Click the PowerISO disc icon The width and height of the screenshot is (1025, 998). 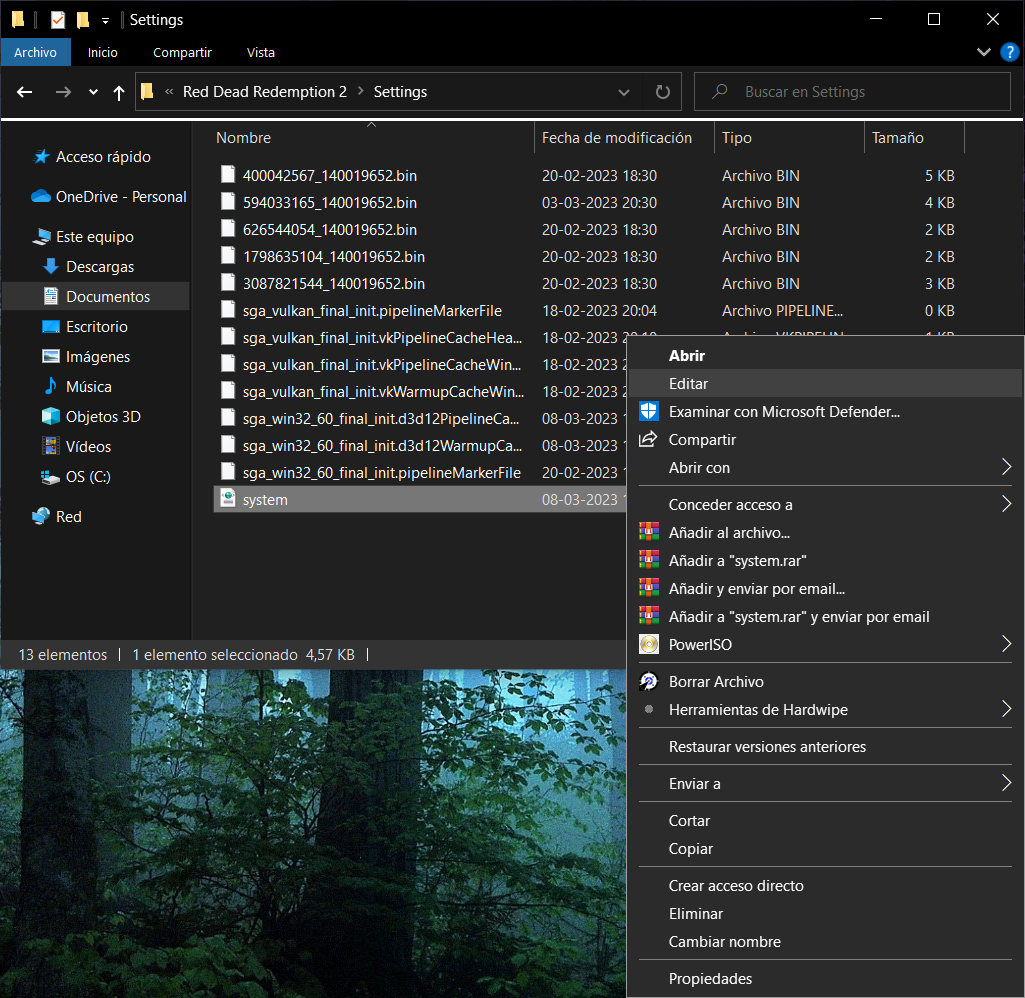[x=649, y=645]
